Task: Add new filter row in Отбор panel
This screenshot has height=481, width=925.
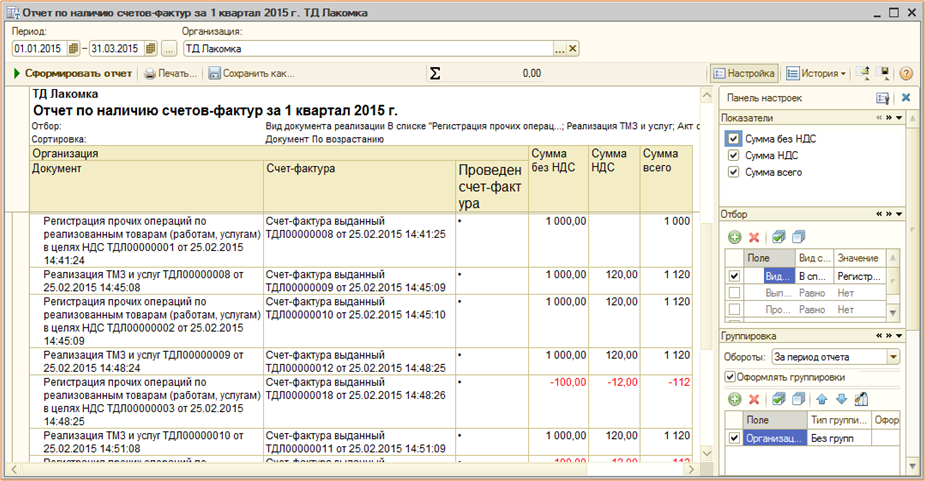Action: coord(734,237)
